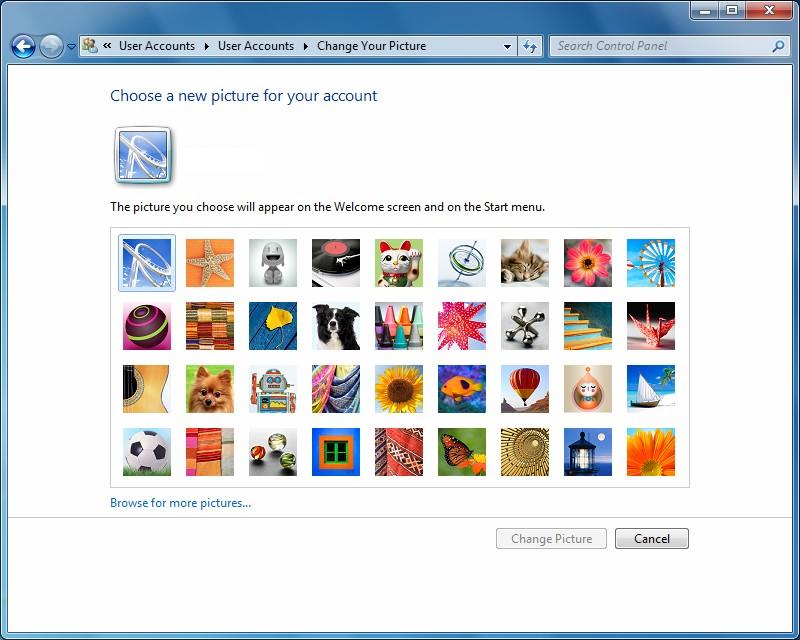Choose the red and orange striped cloth picture
800x640 pixels.
(210, 452)
